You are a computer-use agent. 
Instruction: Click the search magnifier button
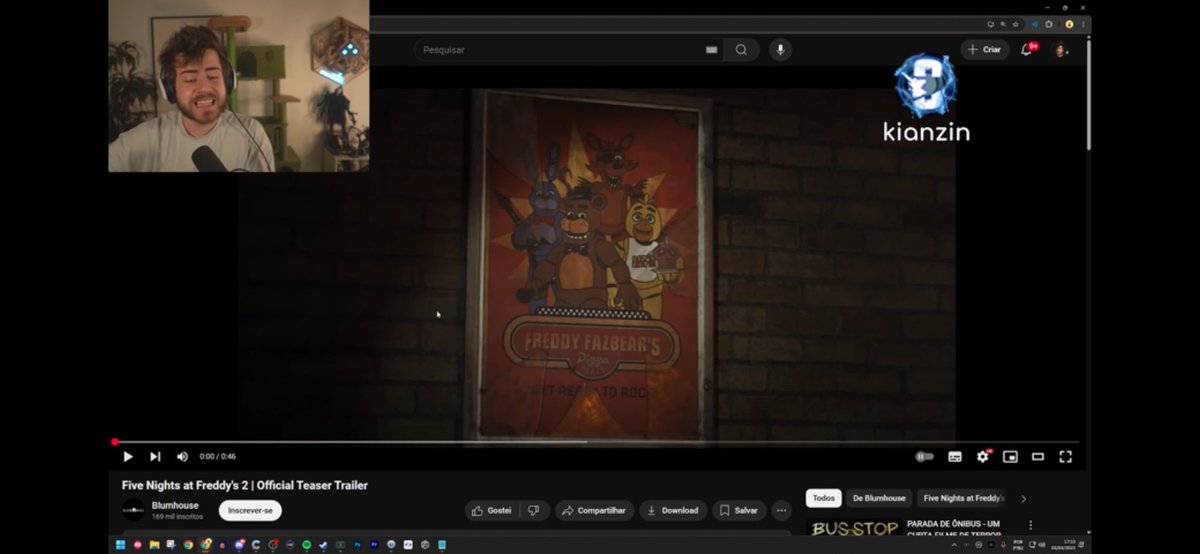click(x=741, y=49)
